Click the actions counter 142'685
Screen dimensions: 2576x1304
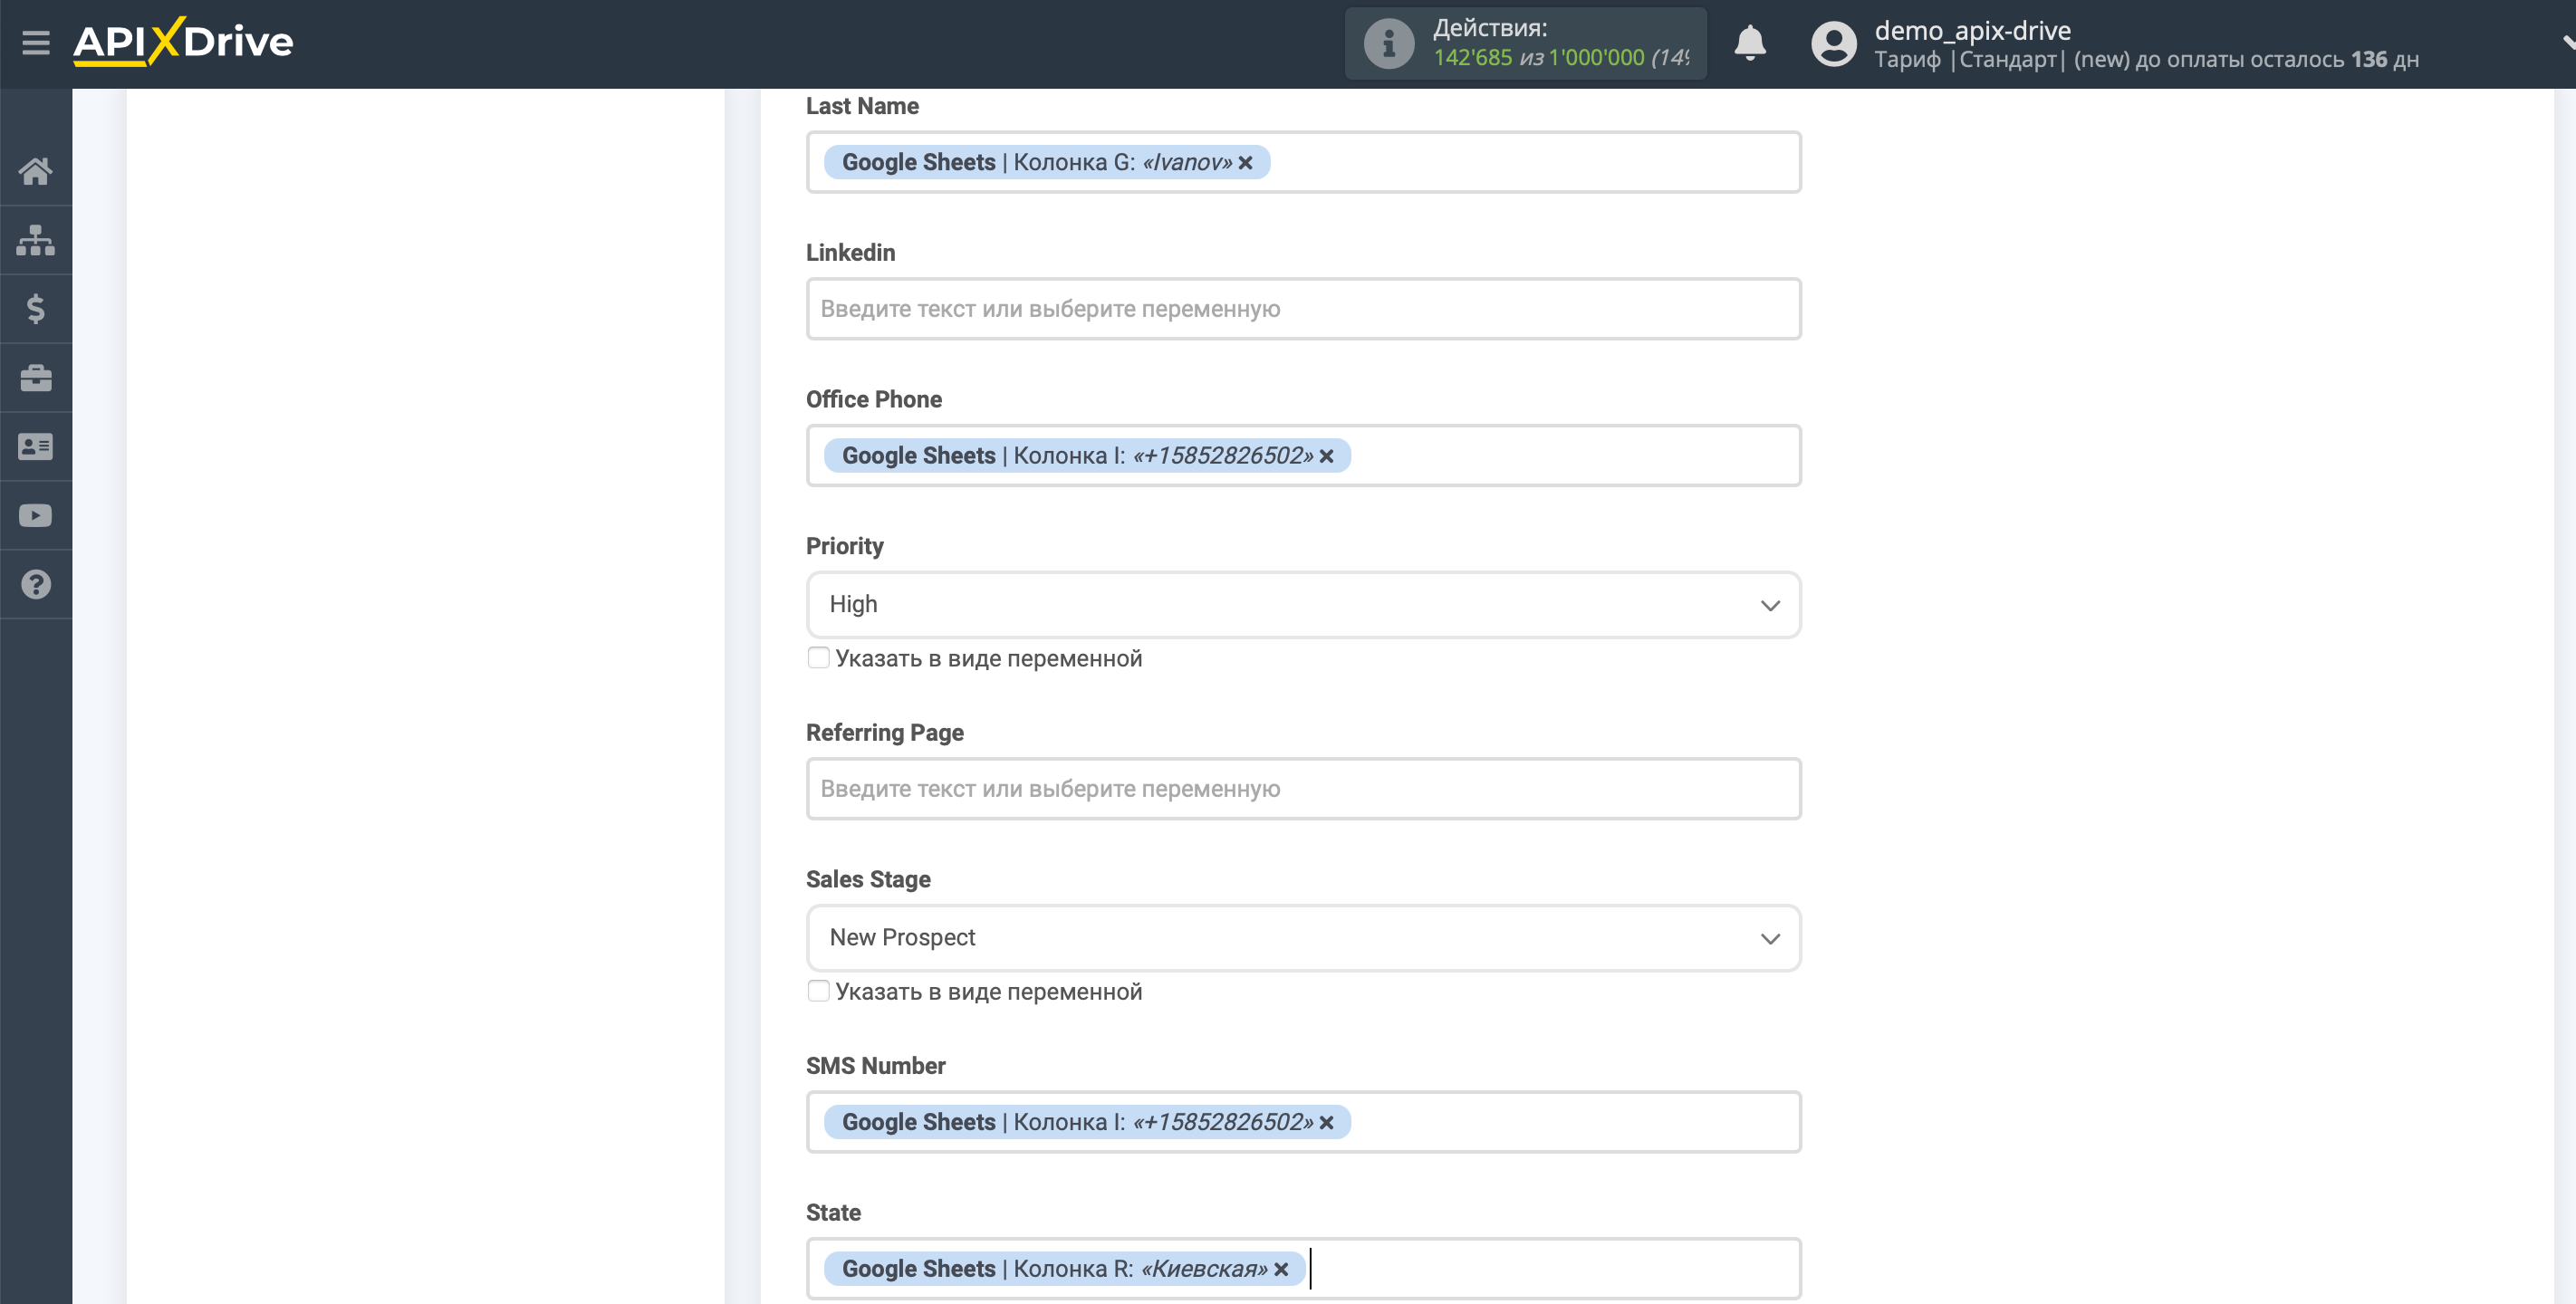pos(1472,58)
